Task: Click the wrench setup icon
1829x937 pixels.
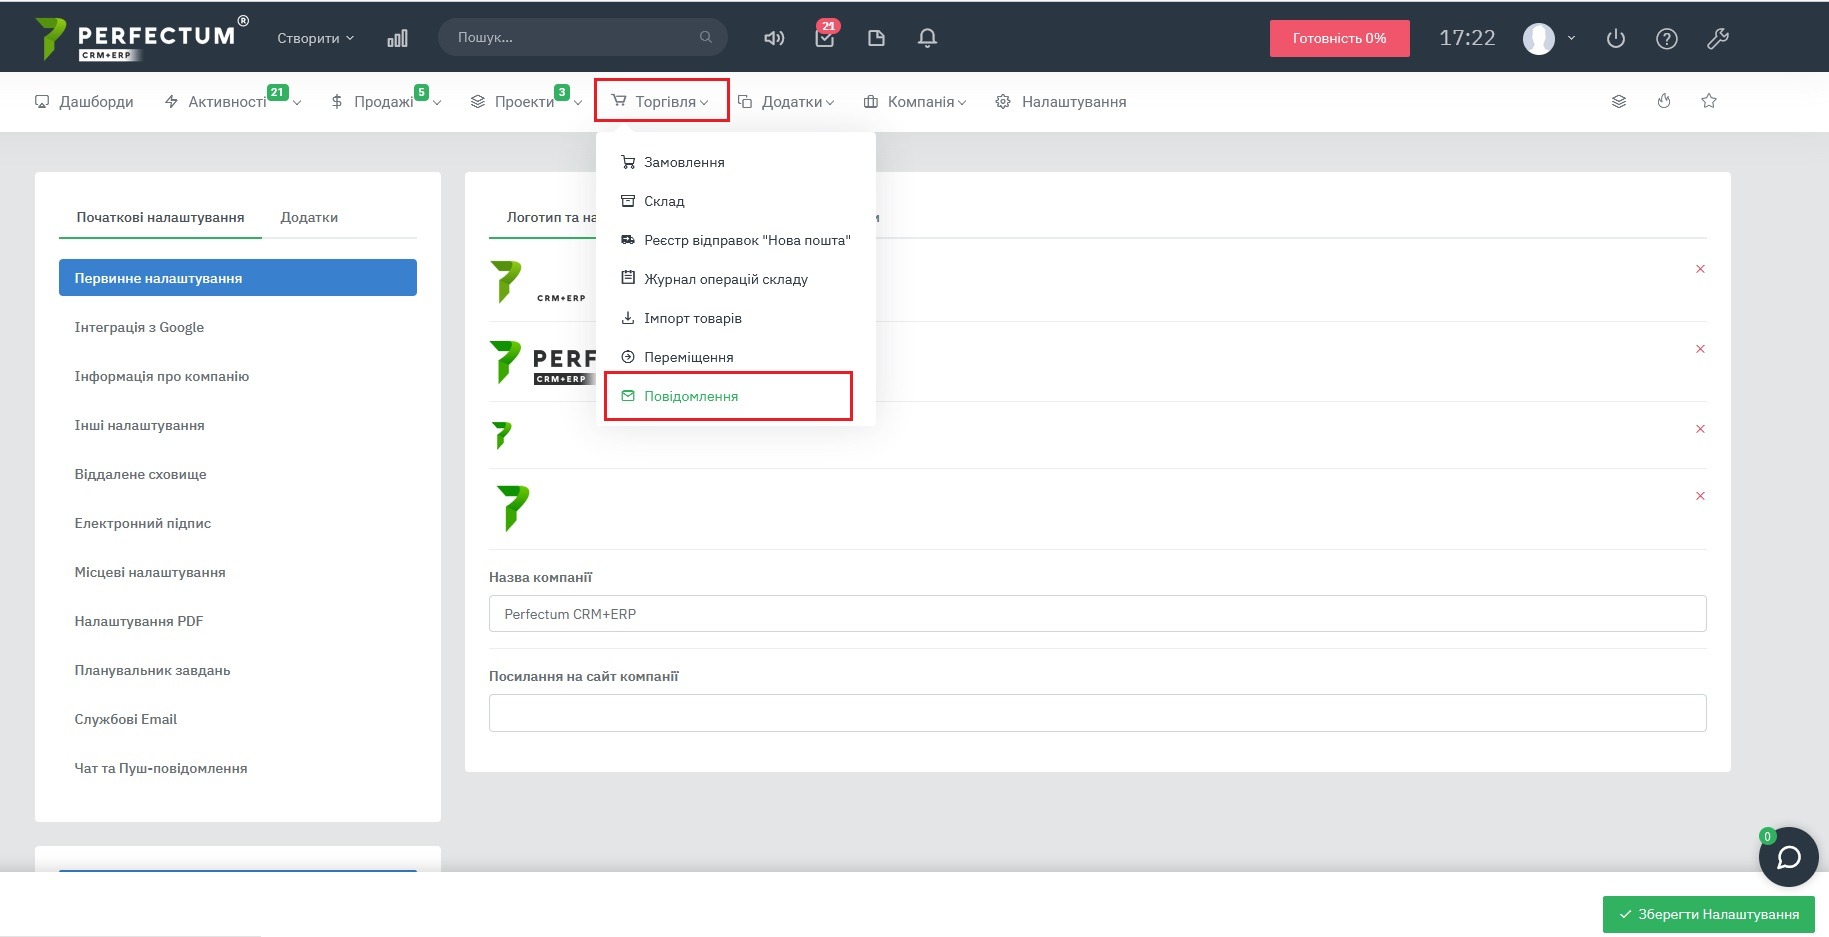Action: coord(1717,38)
